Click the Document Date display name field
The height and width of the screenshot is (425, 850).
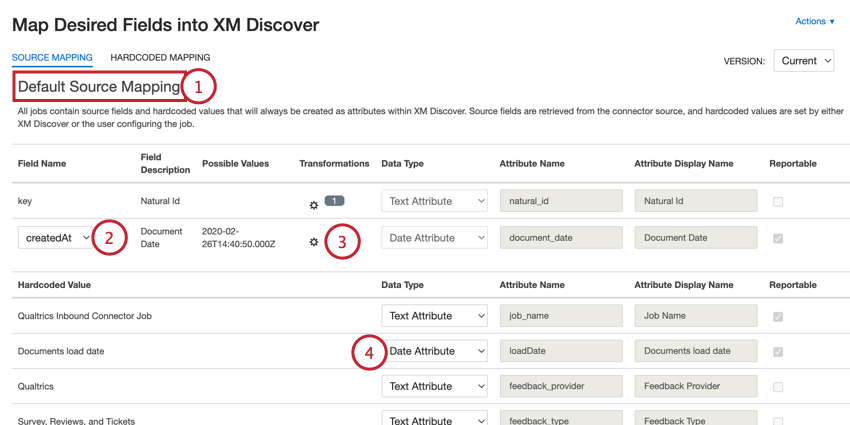point(695,238)
